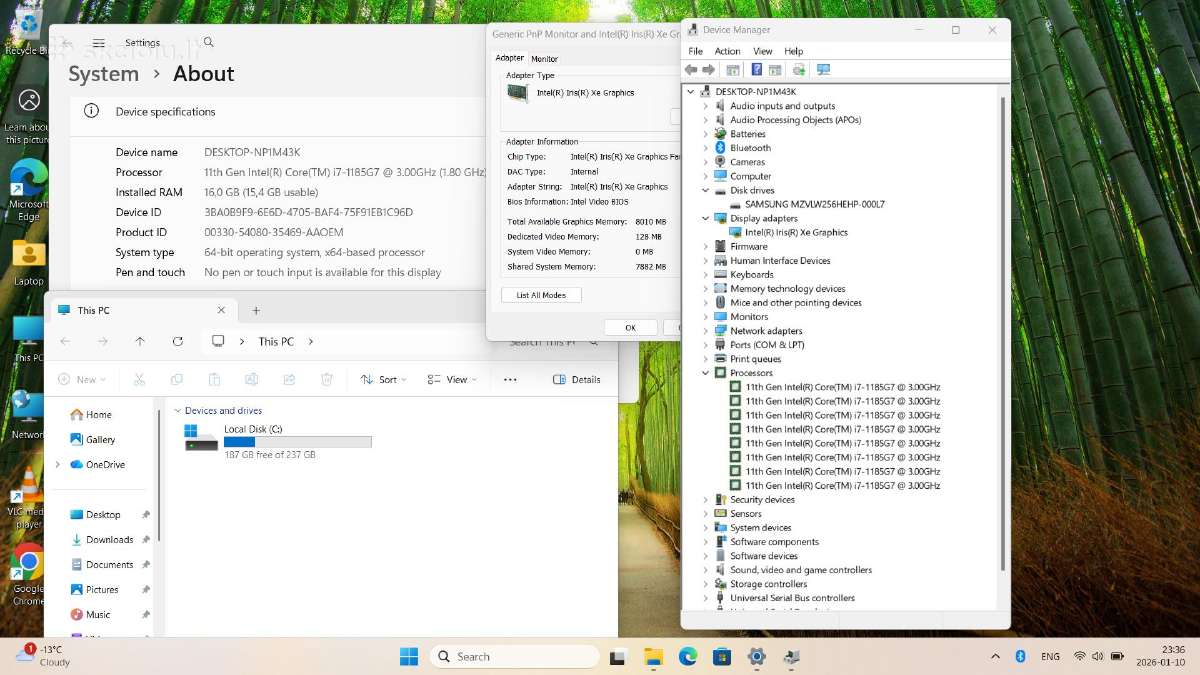Click the Paste clipboard icon in File Explorer

pyautogui.click(x=214, y=379)
